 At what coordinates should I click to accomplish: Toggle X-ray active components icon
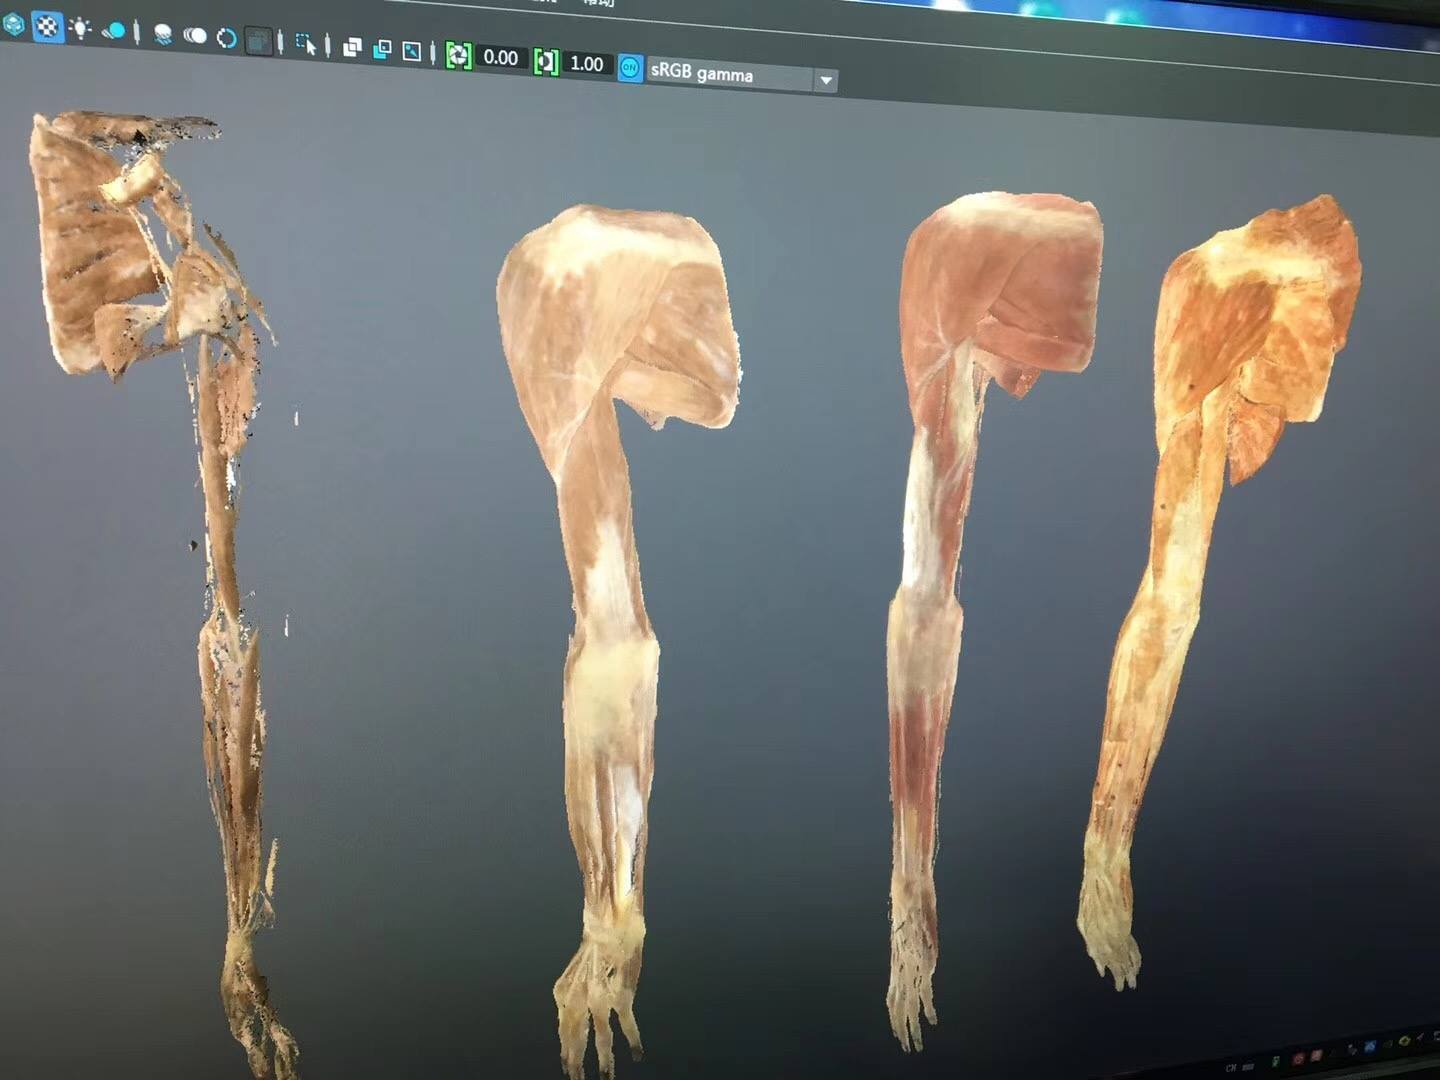382,49
